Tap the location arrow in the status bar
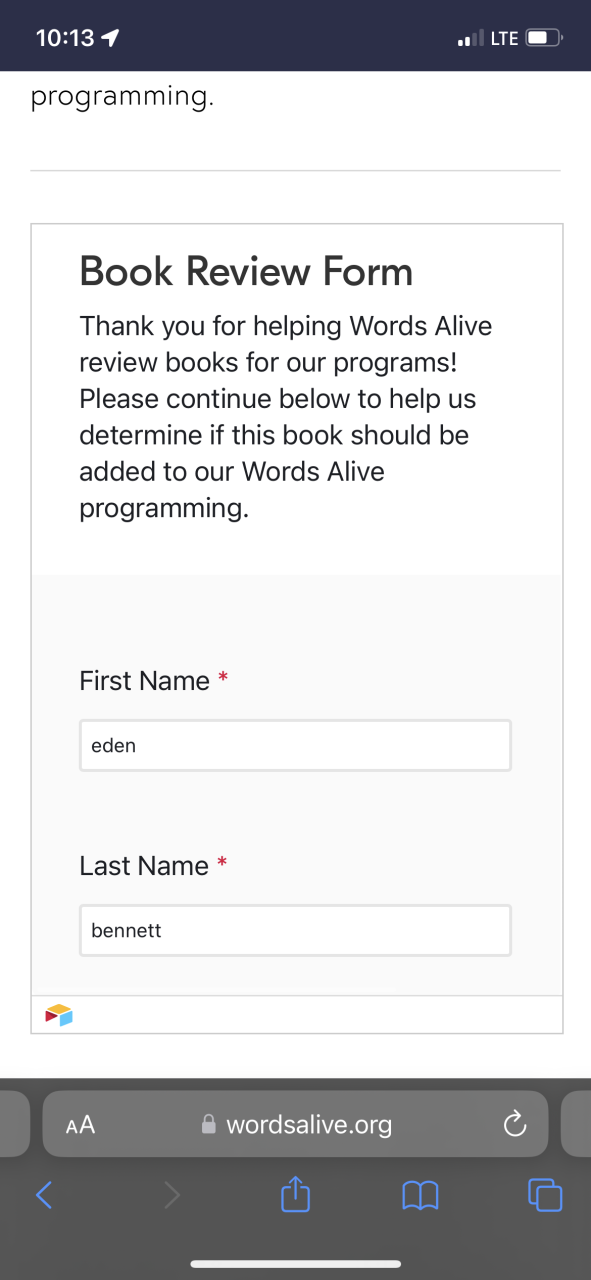591x1280 pixels. coord(110,38)
